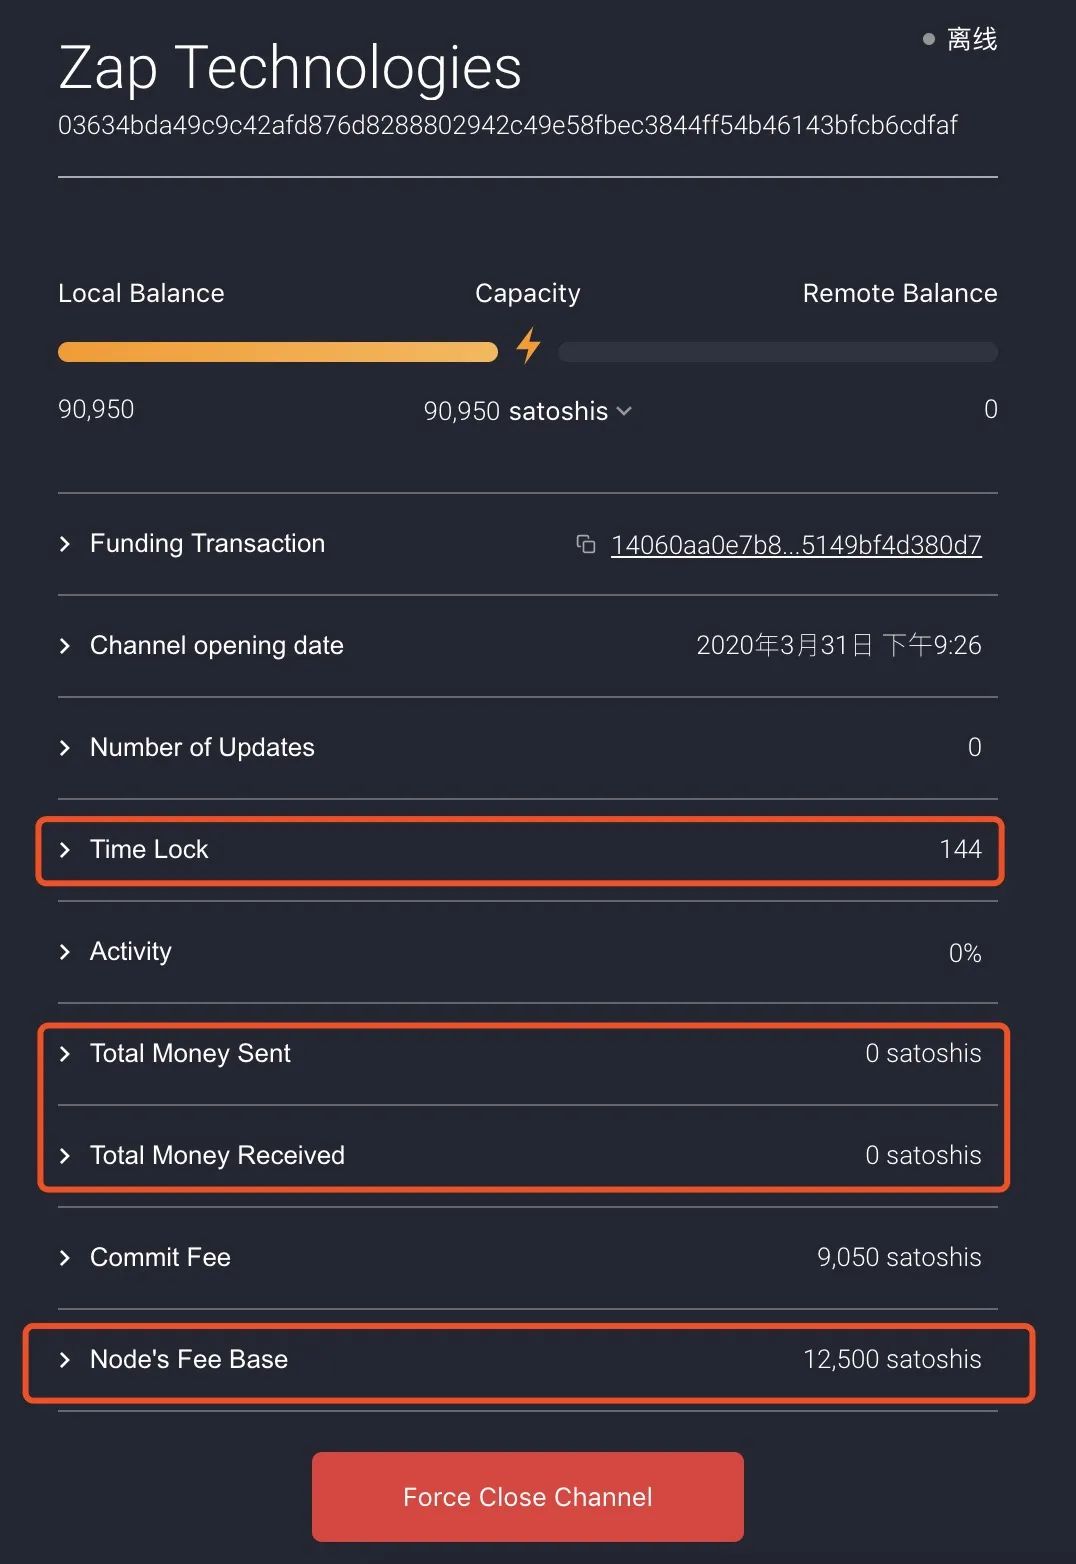Expand the Node's Fee Base chevron
The height and width of the screenshot is (1564, 1076).
click(x=65, y=1360)
